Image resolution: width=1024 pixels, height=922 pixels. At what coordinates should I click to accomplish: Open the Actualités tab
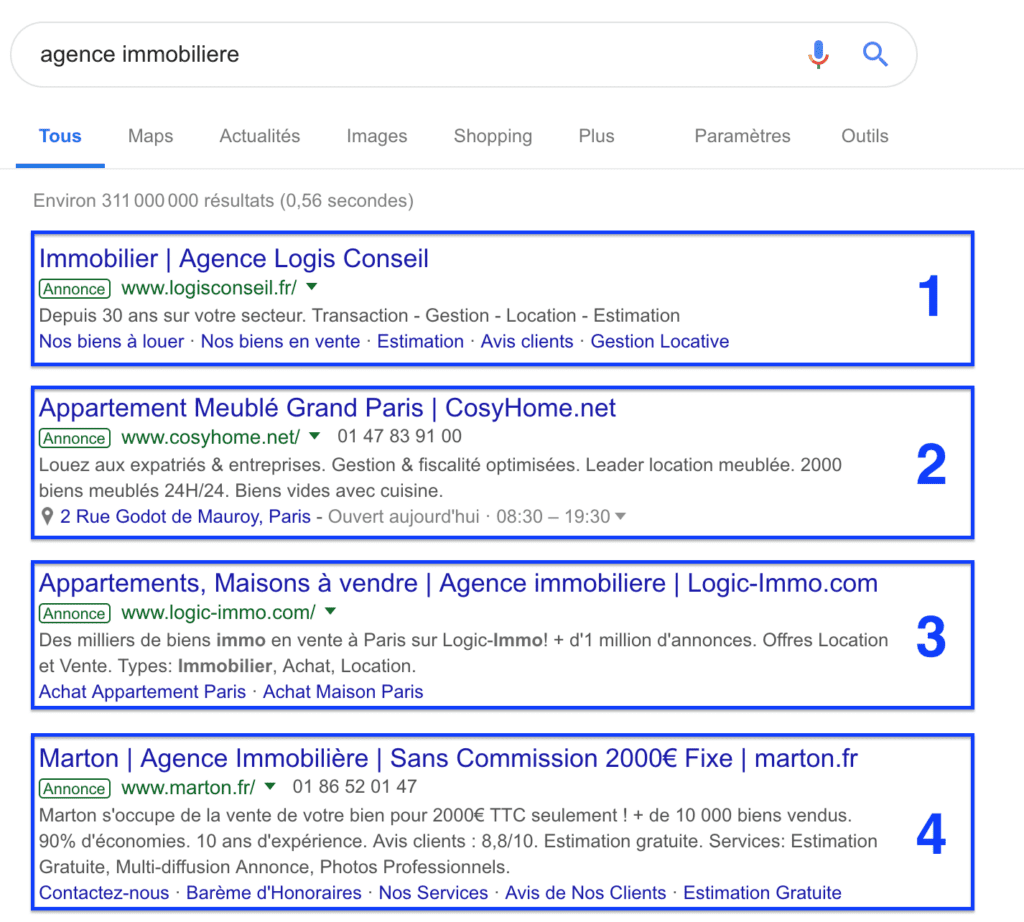click(259, 136)
